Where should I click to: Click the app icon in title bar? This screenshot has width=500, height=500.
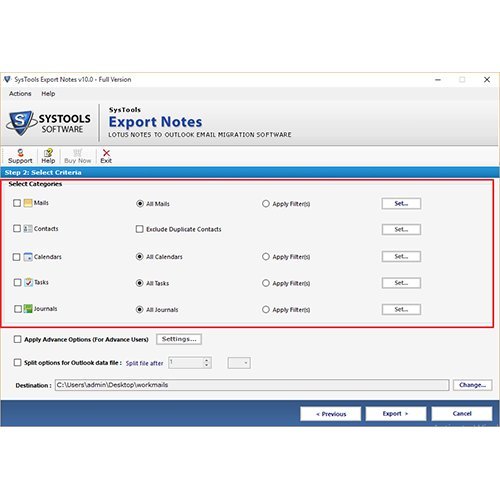(x=7, y=79)
